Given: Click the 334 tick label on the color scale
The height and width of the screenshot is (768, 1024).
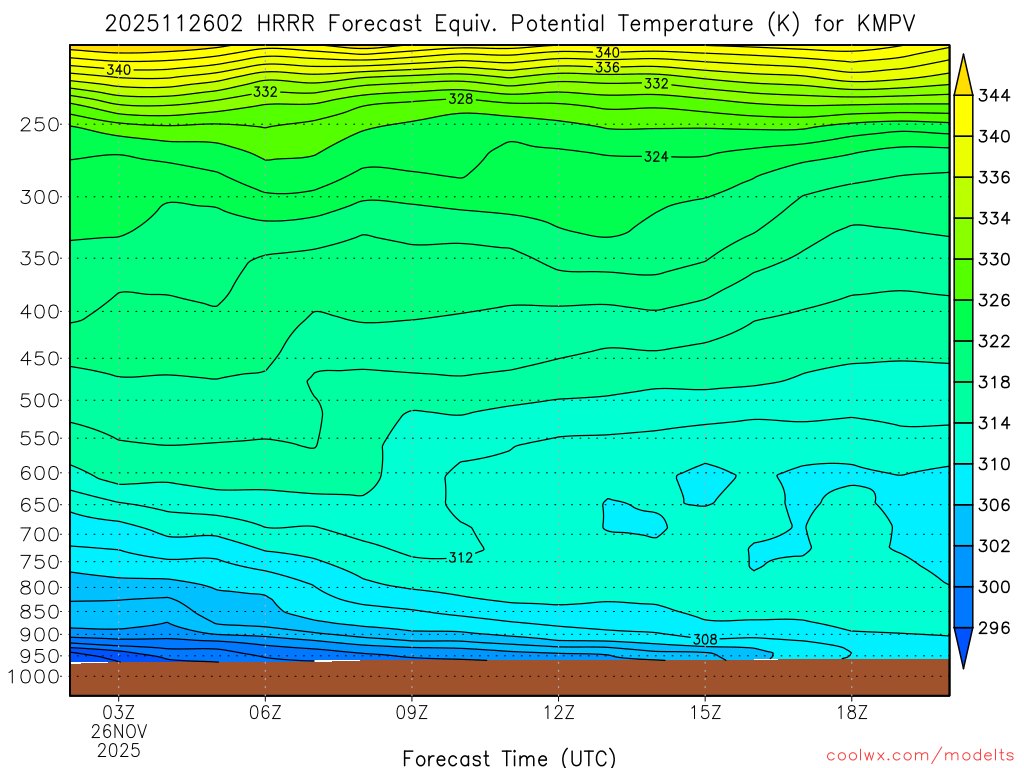Looking at the screenshot, I should [994, 218].
